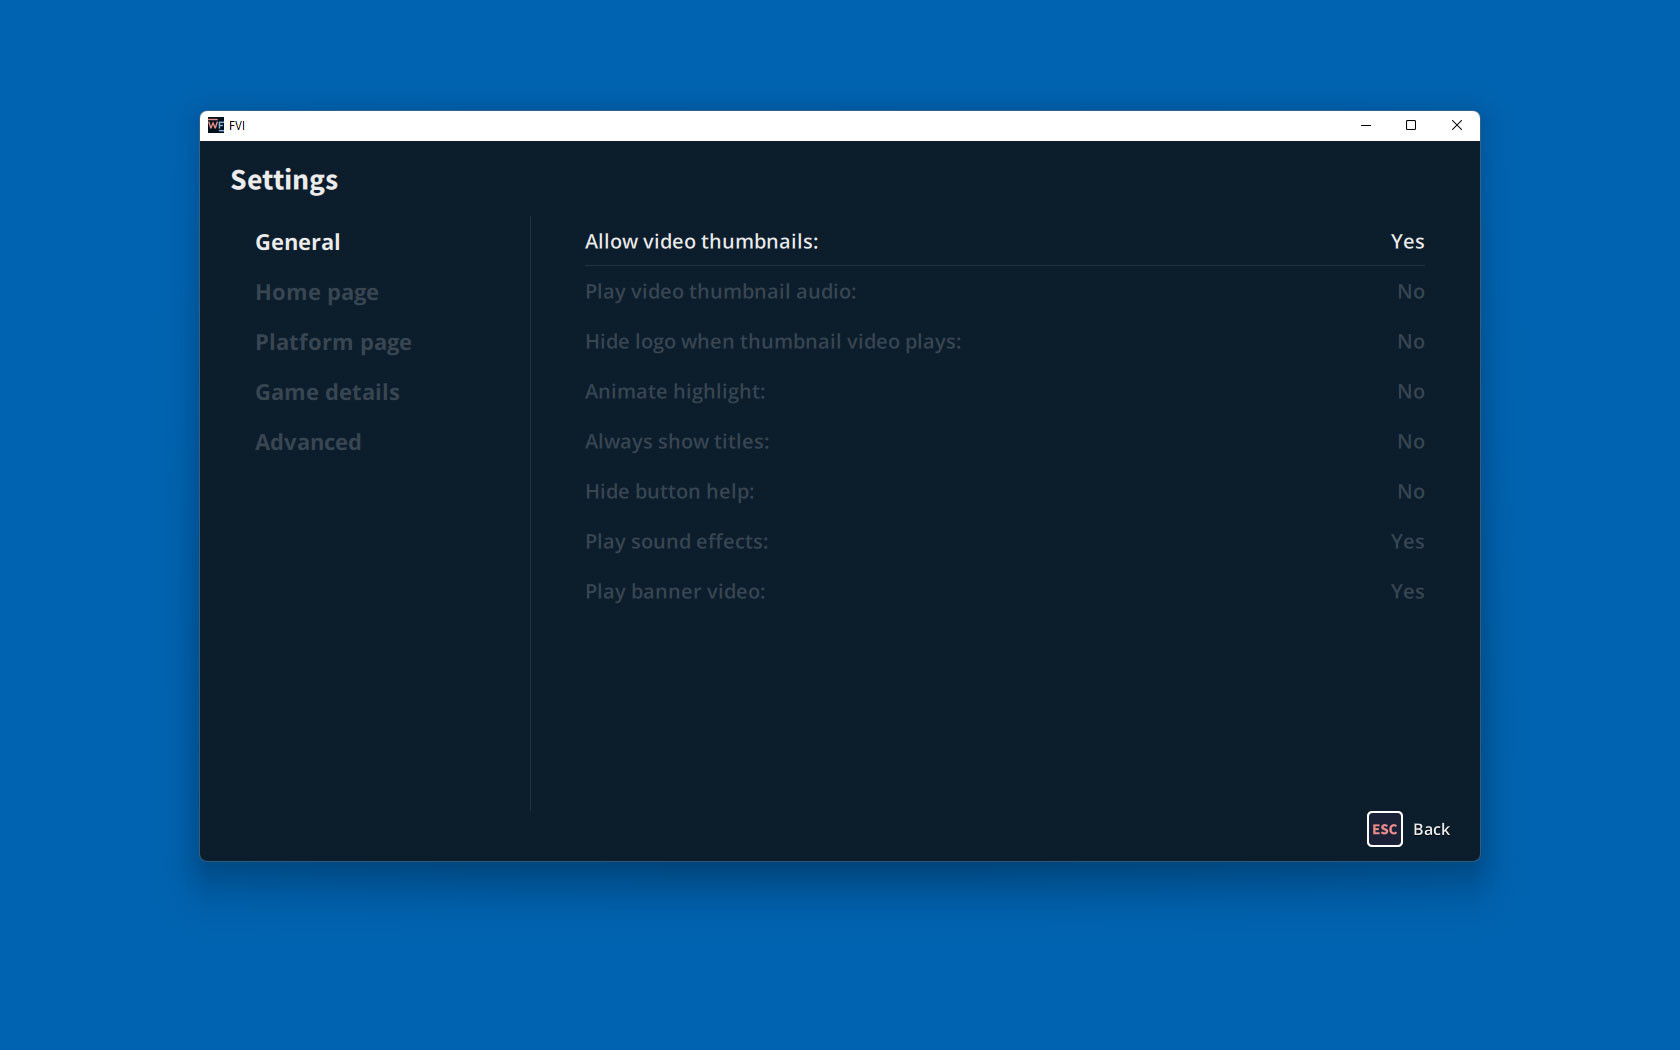Open the Home page settings section
This screenshot has height=1050, width=1680.
(x=317, y=292)
